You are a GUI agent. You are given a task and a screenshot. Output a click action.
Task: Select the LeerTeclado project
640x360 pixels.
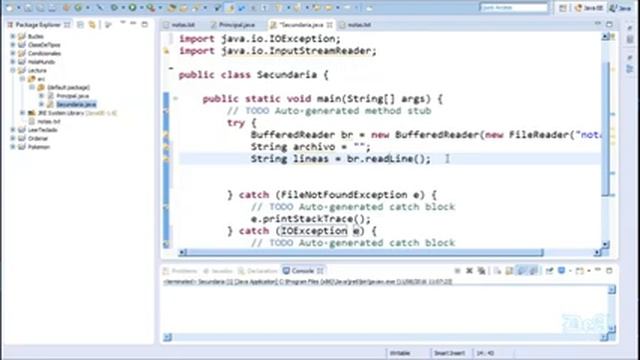pyautogui.click(x=42, y=130)
